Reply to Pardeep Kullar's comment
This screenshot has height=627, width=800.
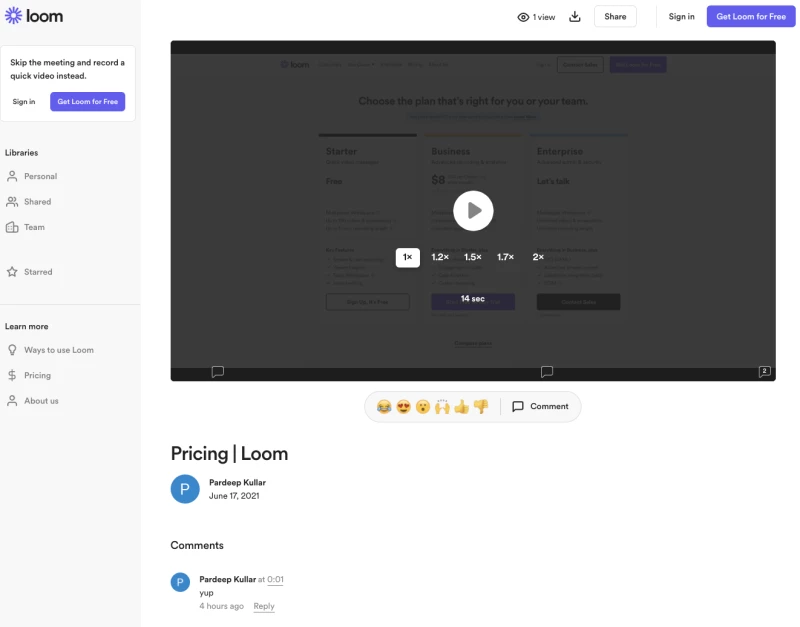pyautogui.click(x=264, y=606)
